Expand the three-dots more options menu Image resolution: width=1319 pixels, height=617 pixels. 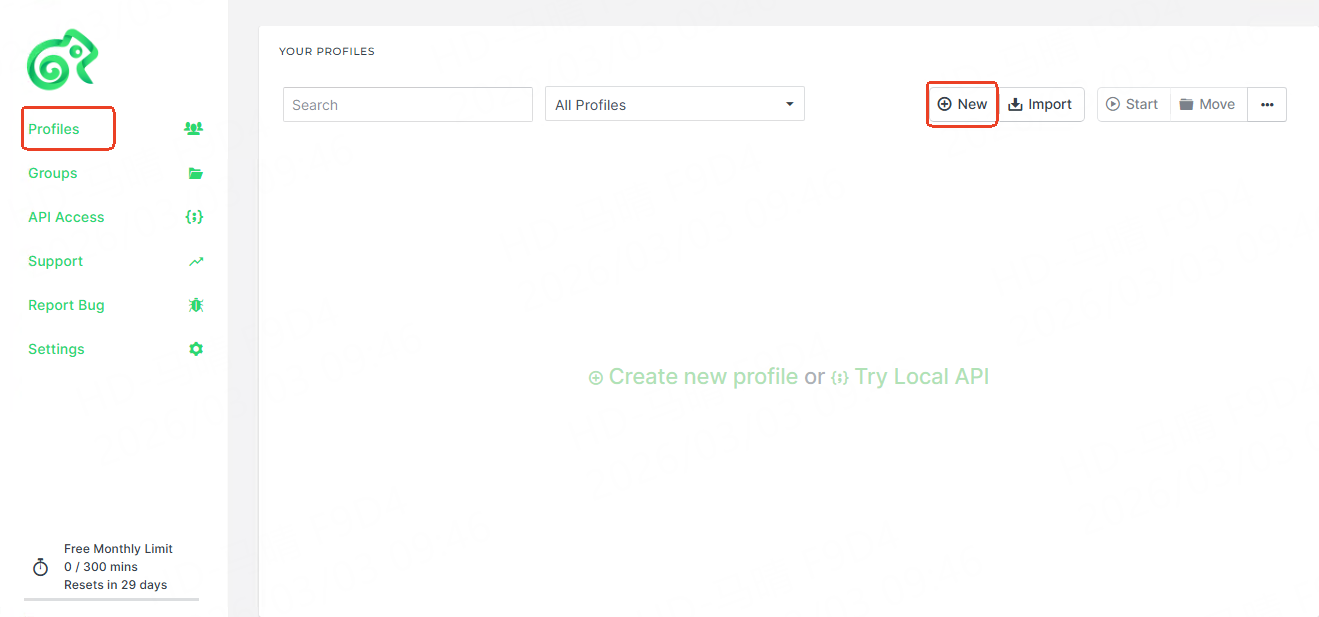[x=1267, y=105]
